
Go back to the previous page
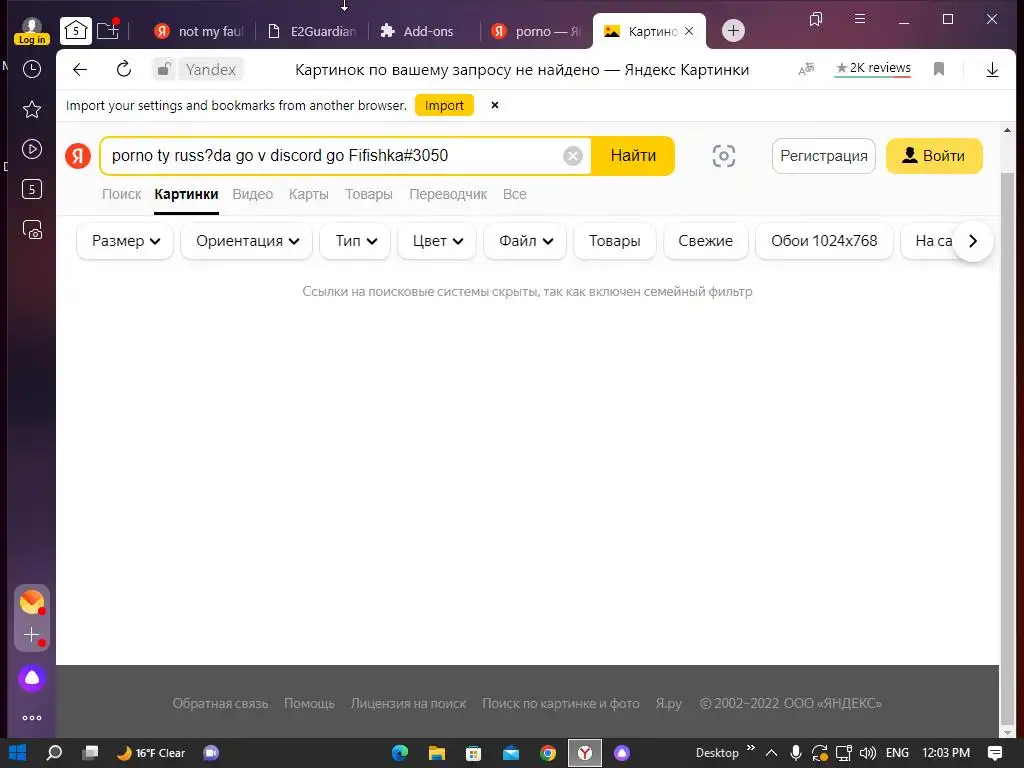click(x=80, y=69)
